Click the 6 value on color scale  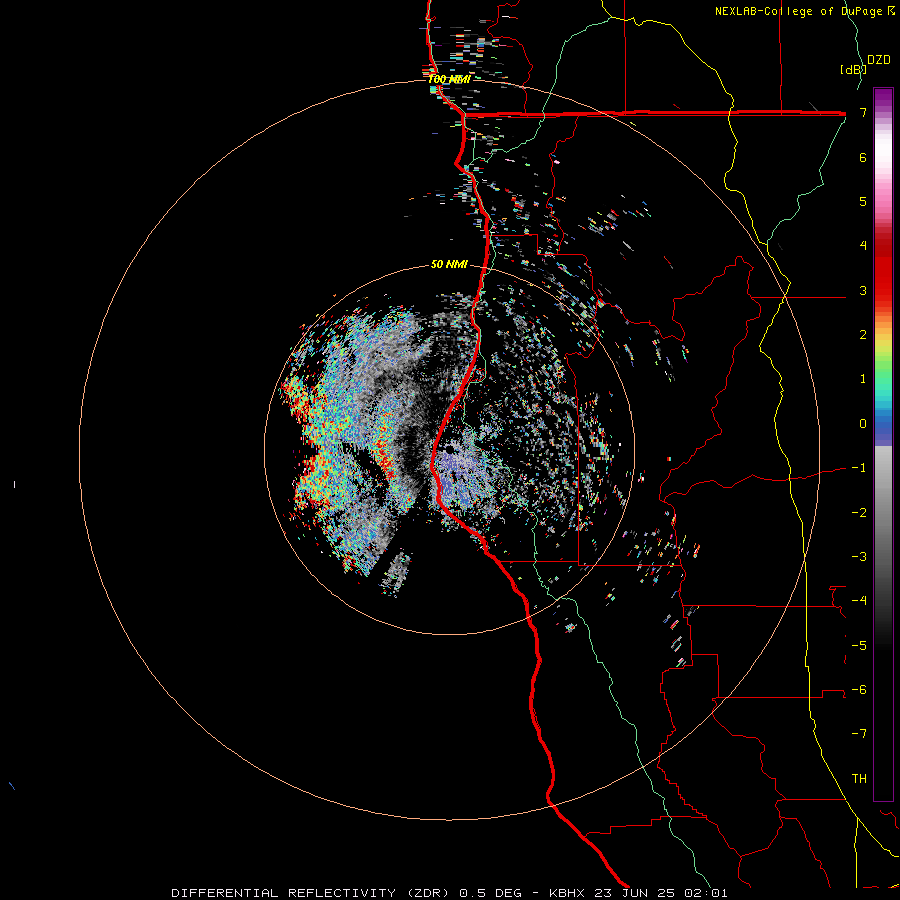(863, 157)
